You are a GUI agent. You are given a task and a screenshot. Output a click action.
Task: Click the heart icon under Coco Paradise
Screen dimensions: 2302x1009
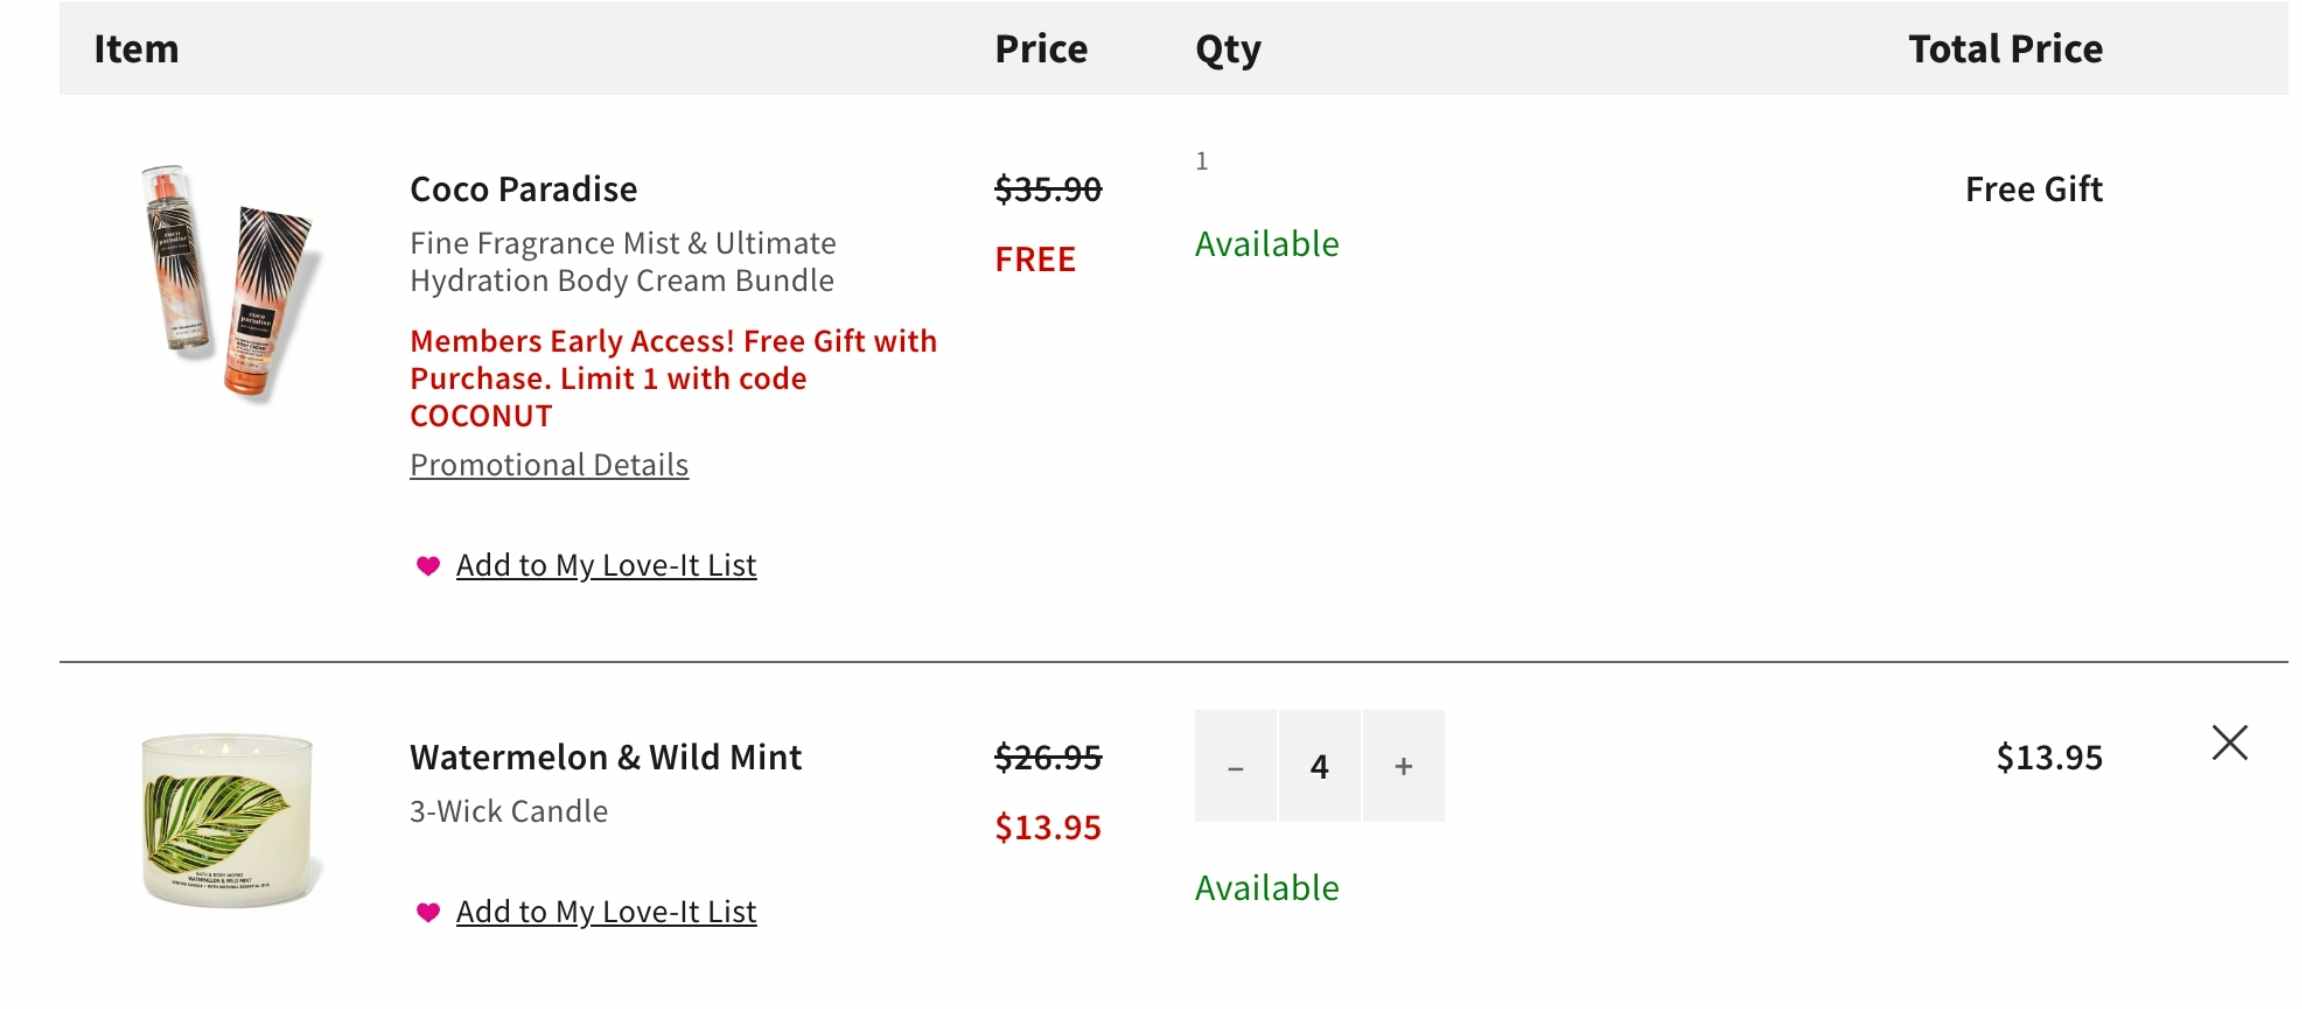tap(428, 566)
